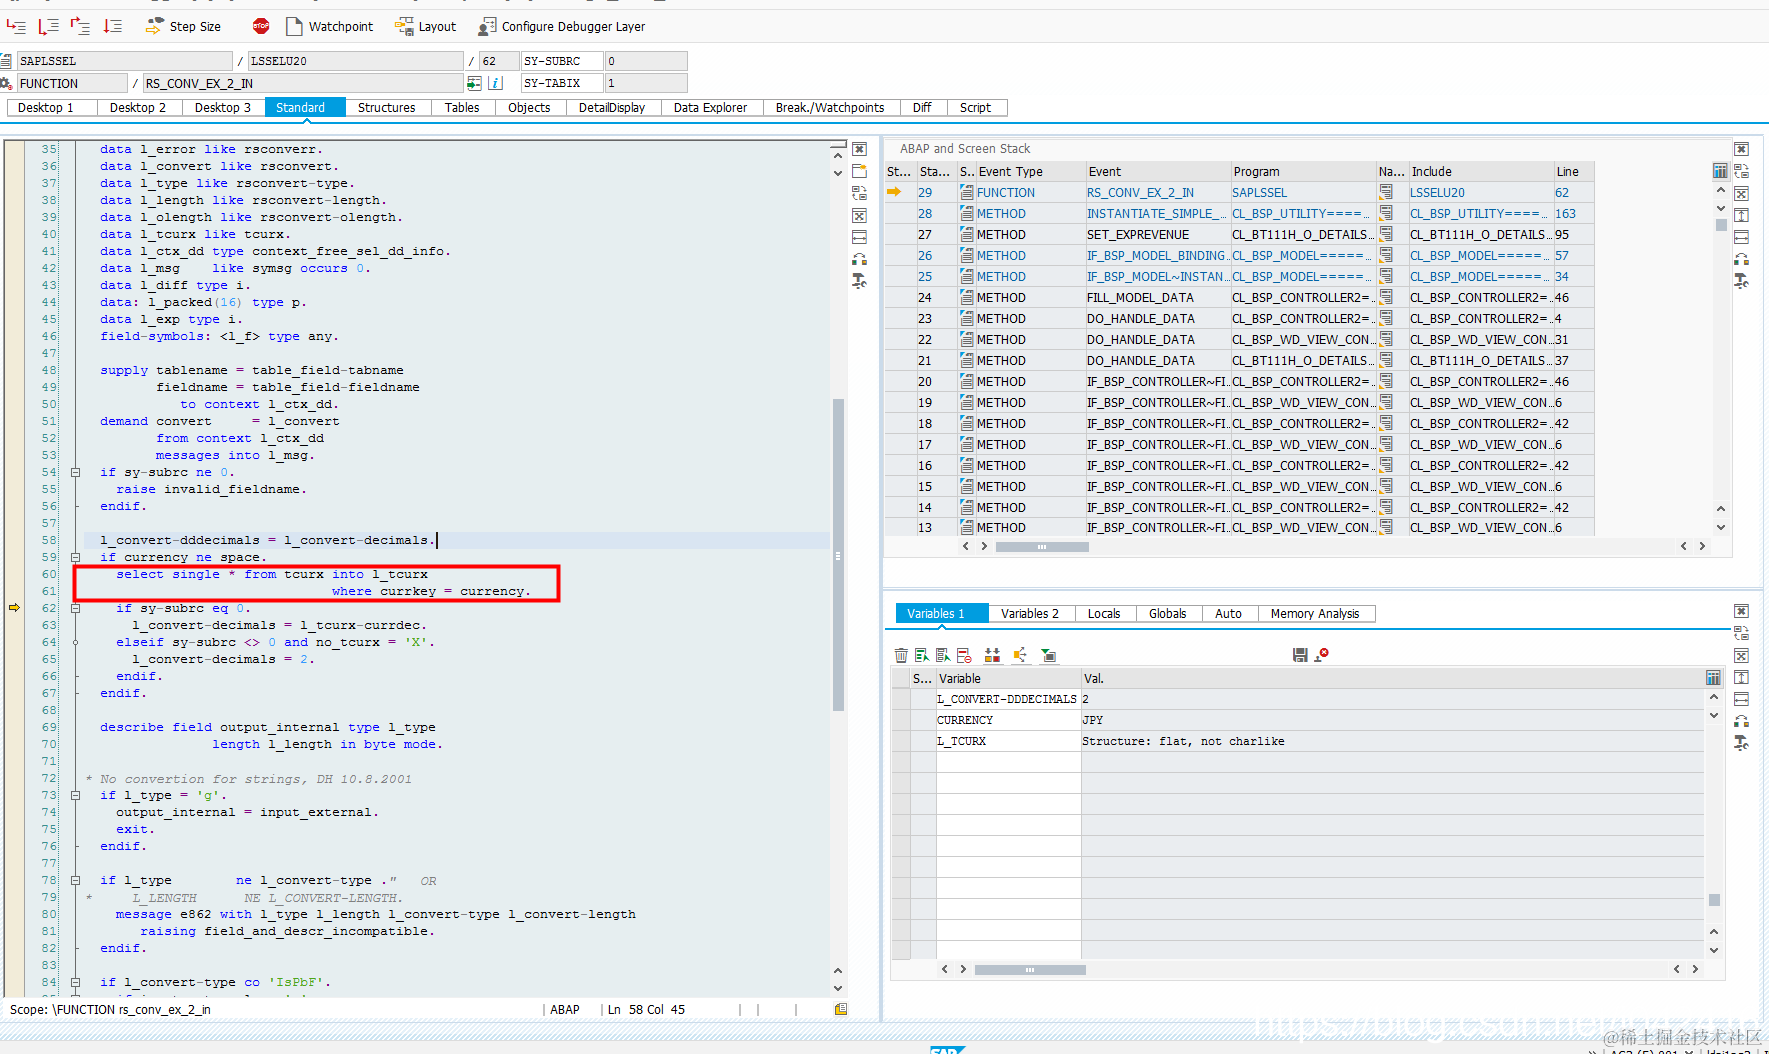Collapse the 'if l_convert-type co' block at line 84
Screen dimensions: 1769x1054
75,982
